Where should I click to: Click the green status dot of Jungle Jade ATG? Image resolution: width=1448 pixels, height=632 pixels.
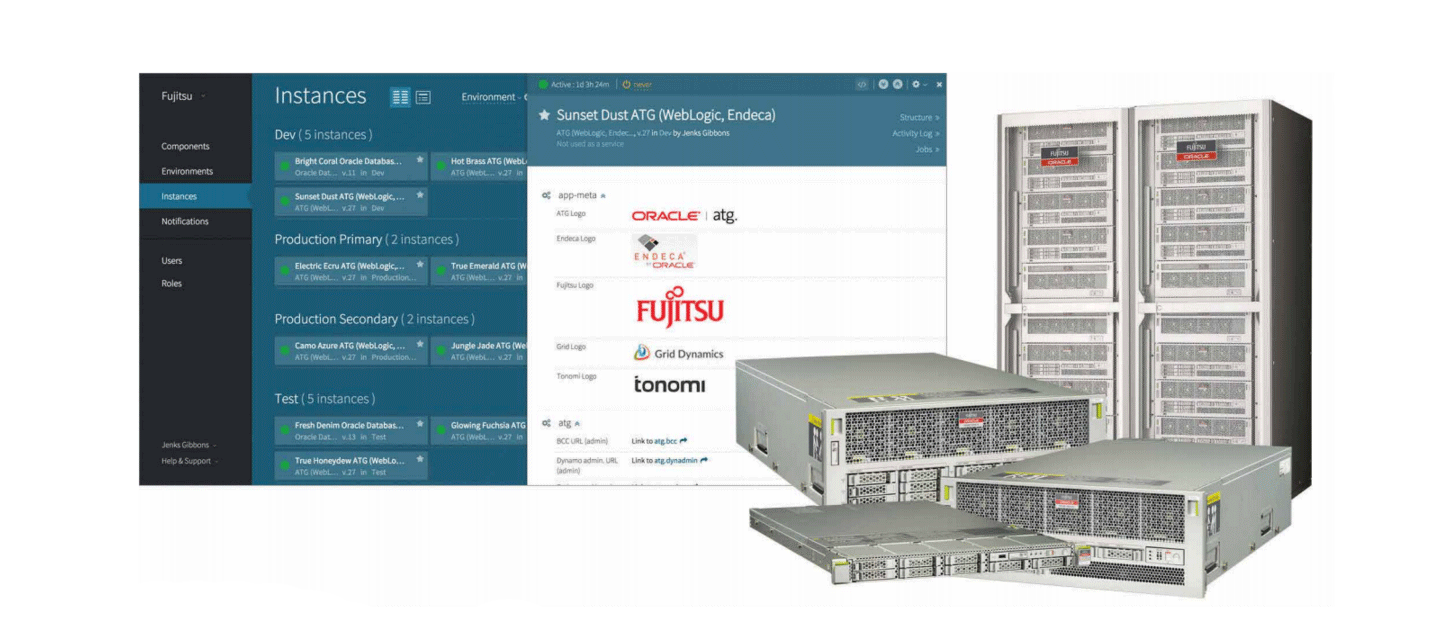click(x=440, y=350)
